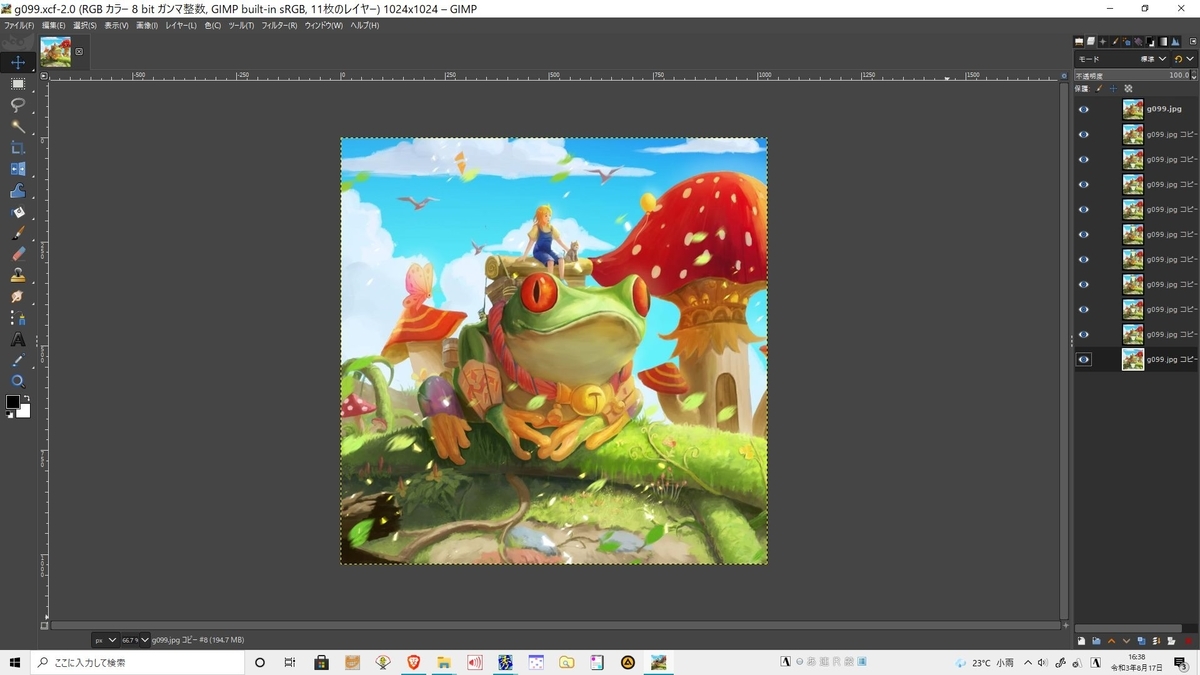Open the image menu button at ruler corner

[44, 75]
